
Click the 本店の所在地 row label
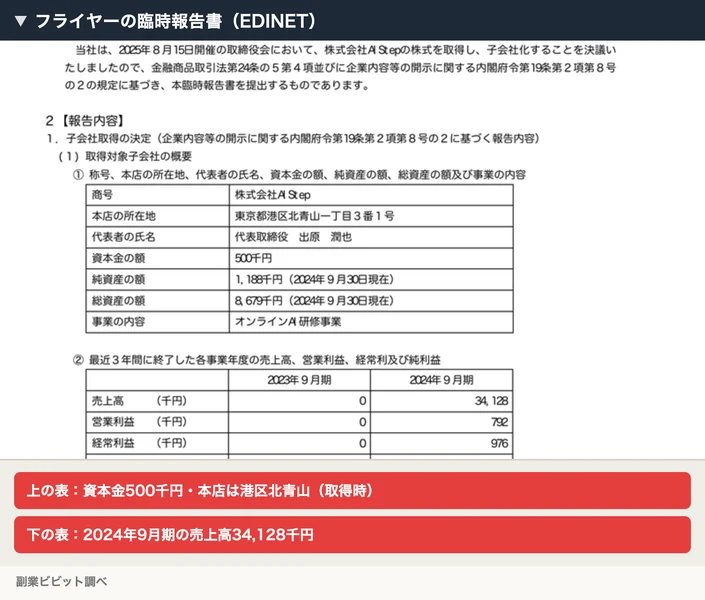124,216
